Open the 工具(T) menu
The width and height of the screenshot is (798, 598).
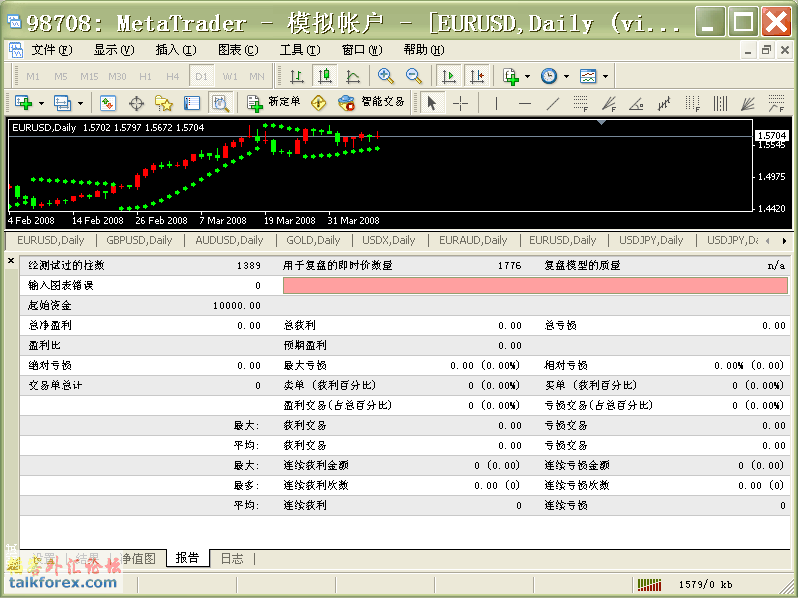(300, 50)
